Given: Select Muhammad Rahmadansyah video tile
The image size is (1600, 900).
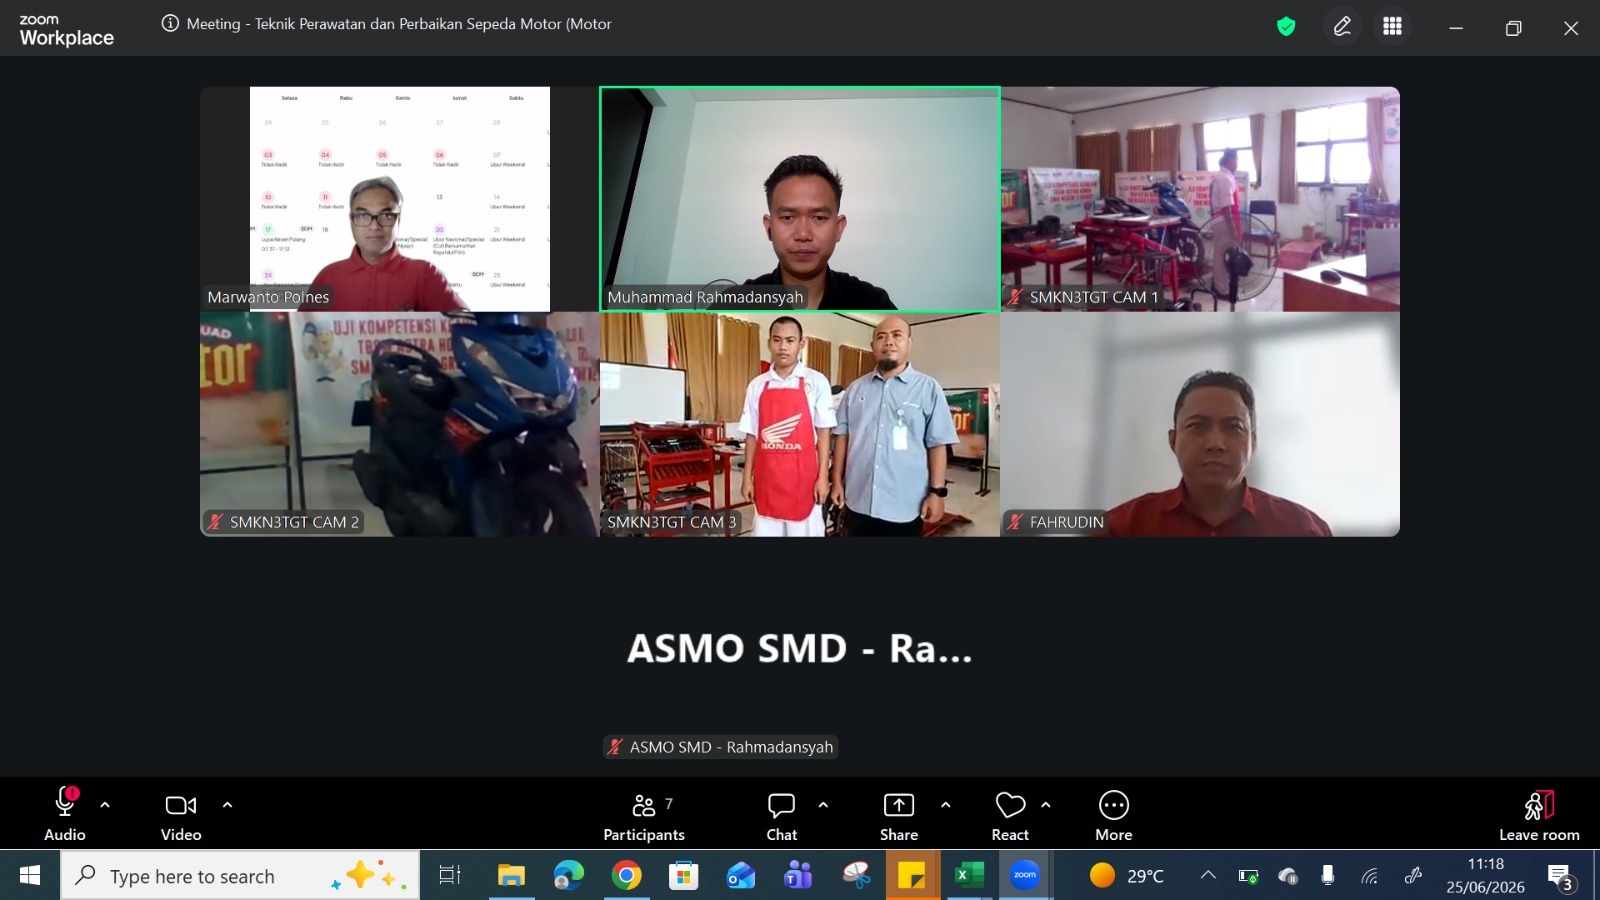Looking at the screenshot, I should pos(800,199).
